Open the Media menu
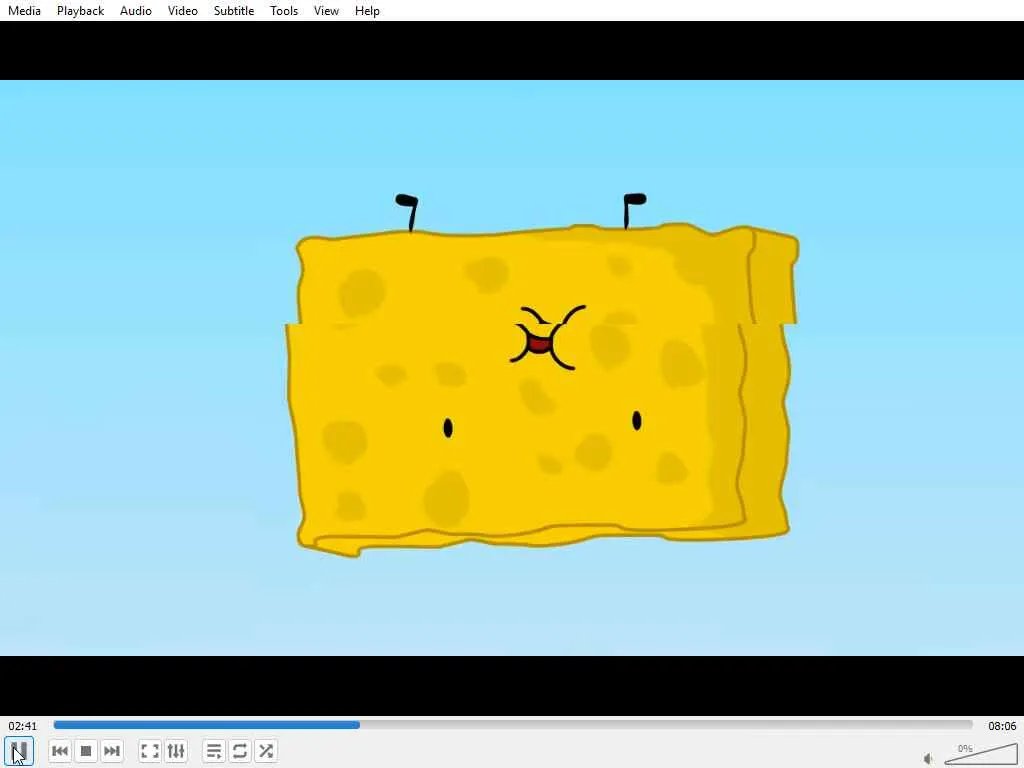Viewport: 1024px width, 768px height. 24,10
